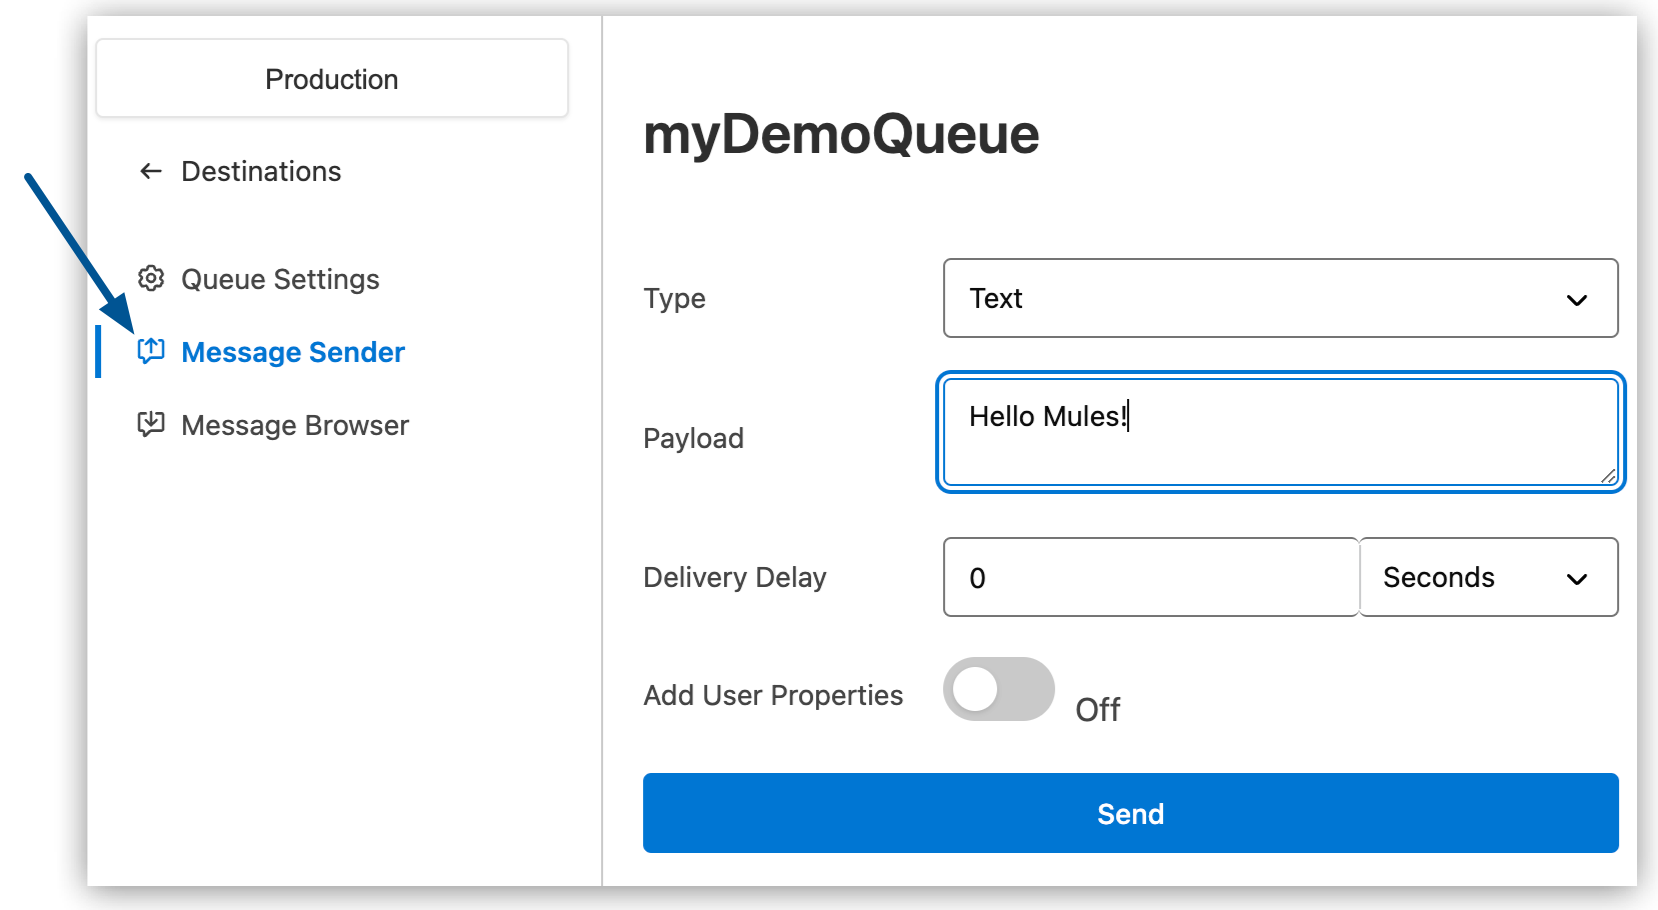Image resolution: width=1658 pixels, height=910 pixels.
Task: Click the Message Browser download icon
Action: pyautogui.click(x=150, y=424)
